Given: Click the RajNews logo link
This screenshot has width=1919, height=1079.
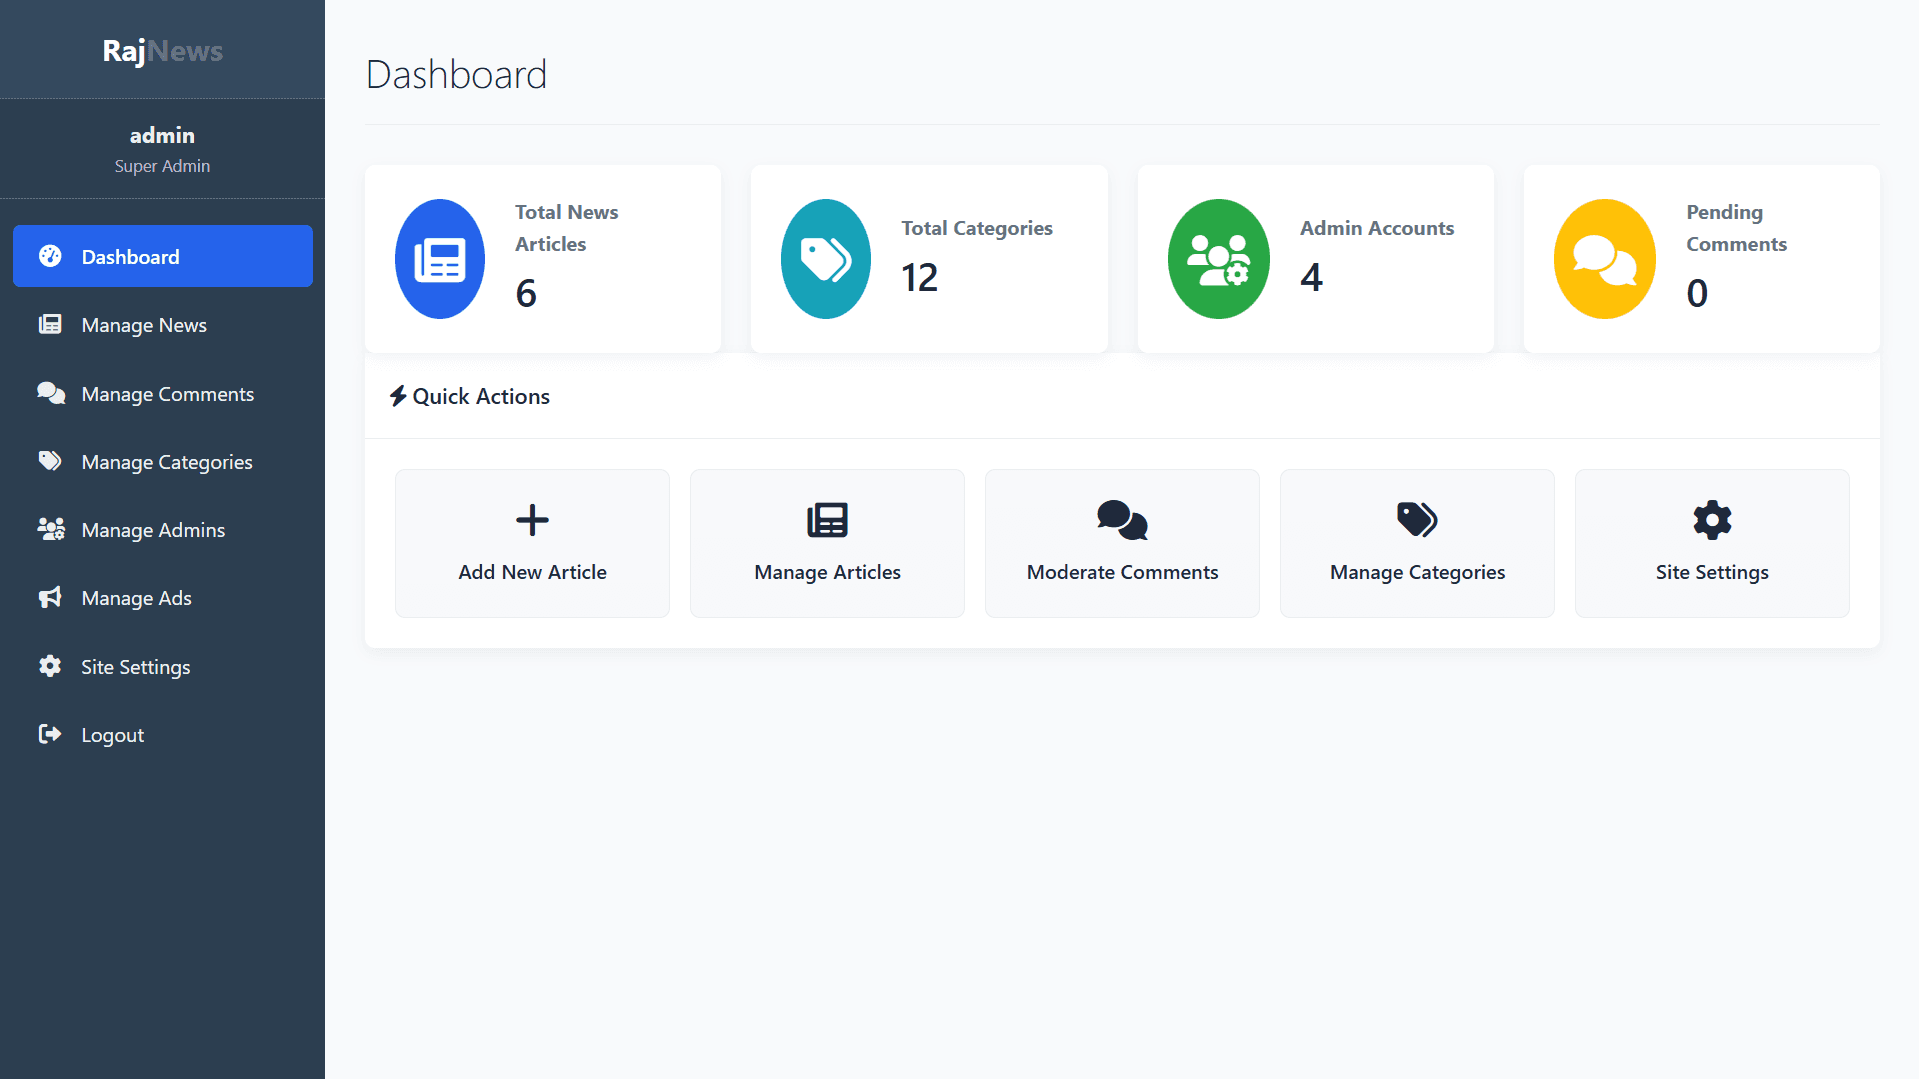Looking at the screenshot, I should click(x=162, y=51).
